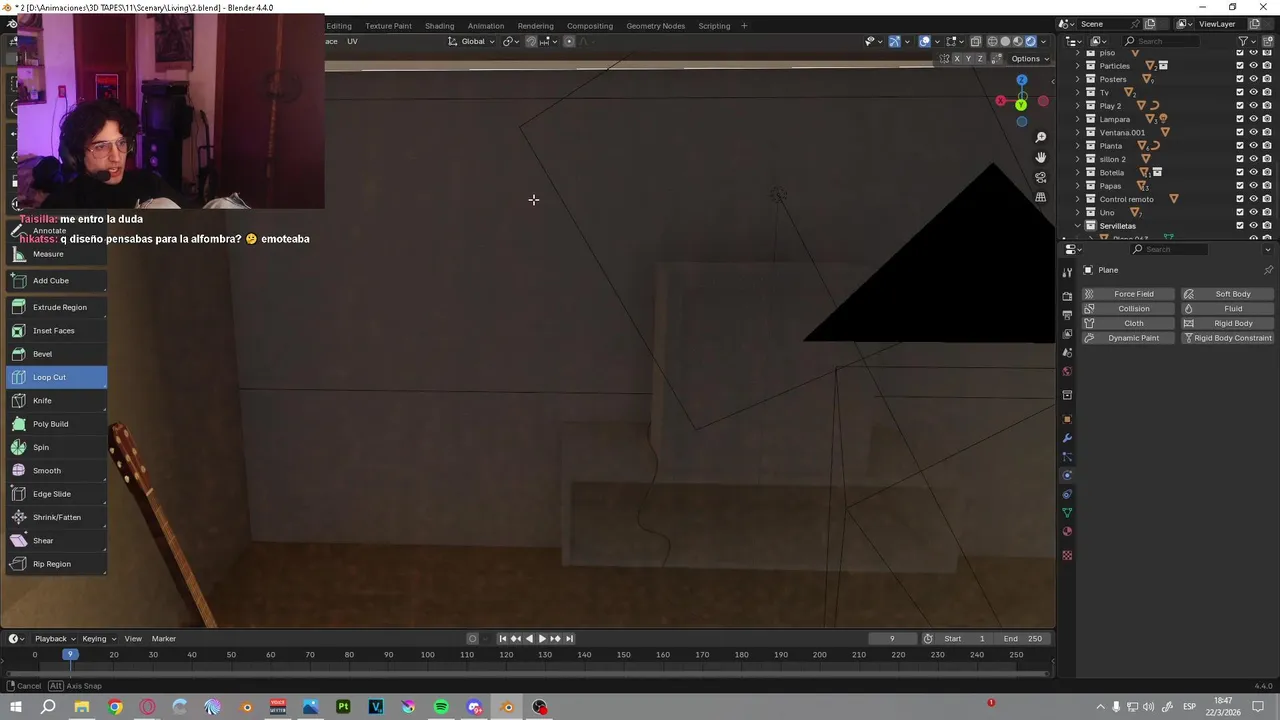
Task: Select wireframe viewport shading
Action: (x=992, y=41)
